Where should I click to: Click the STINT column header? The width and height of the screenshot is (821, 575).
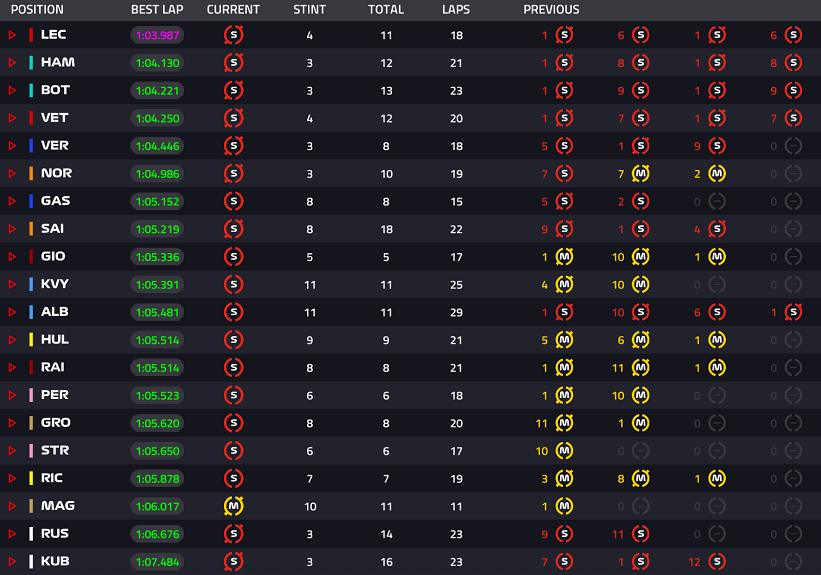tap(309, 10)
